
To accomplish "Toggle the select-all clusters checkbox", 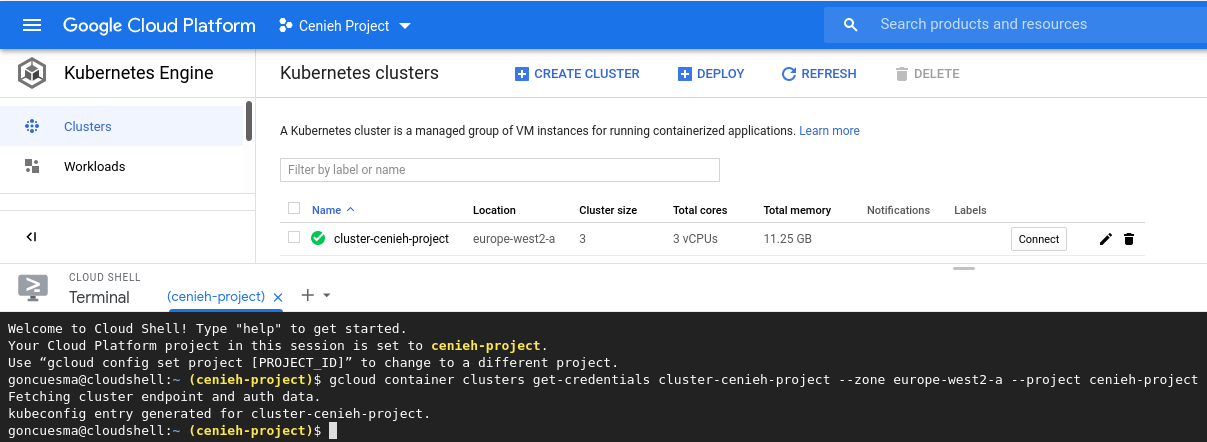I will 294,209.
